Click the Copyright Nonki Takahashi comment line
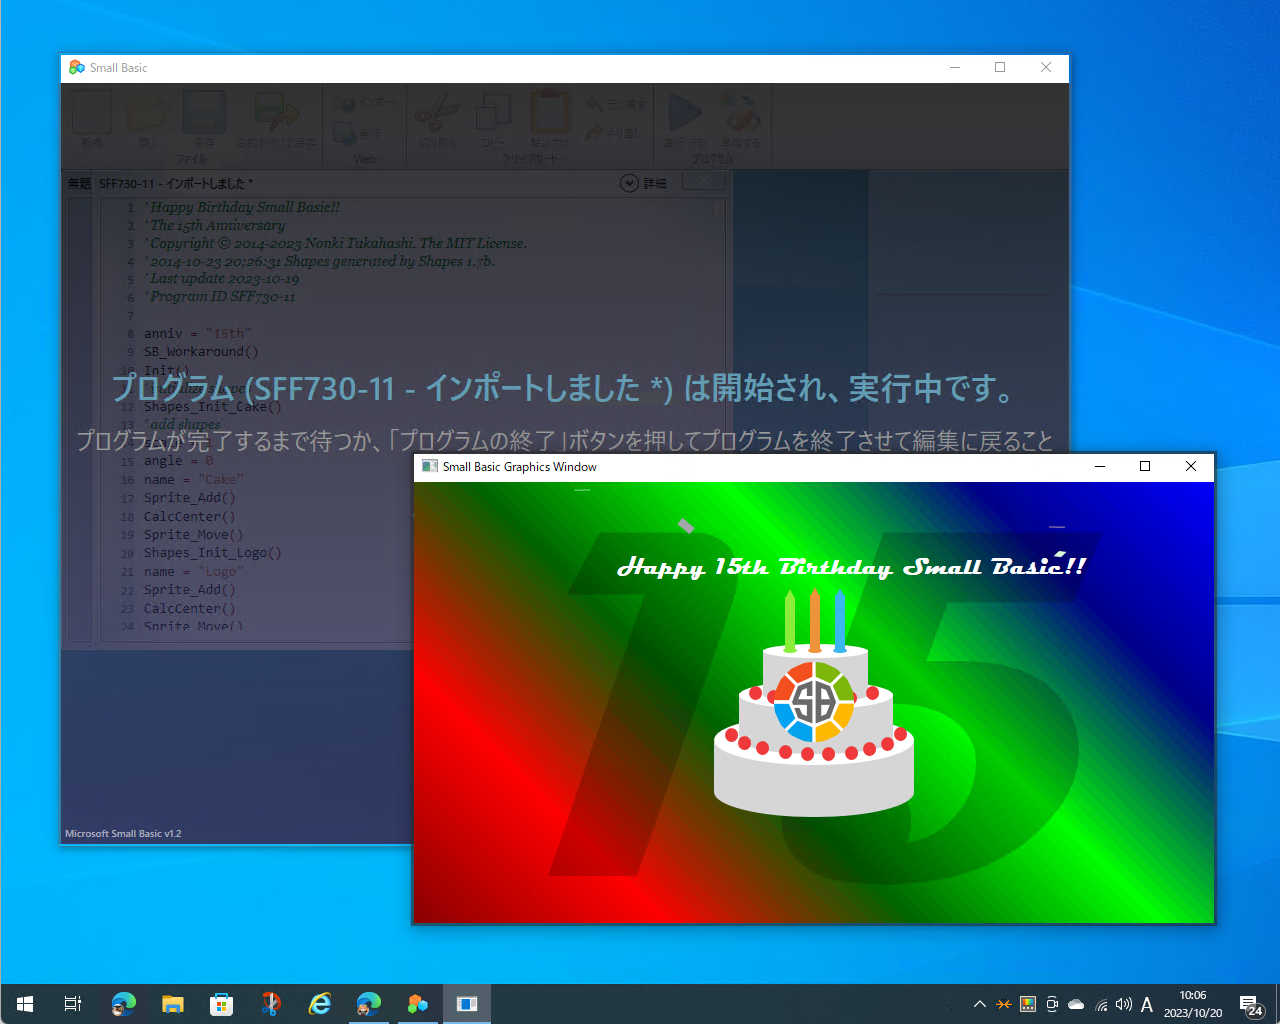The image size is (1280, 1024). [336, 243]
